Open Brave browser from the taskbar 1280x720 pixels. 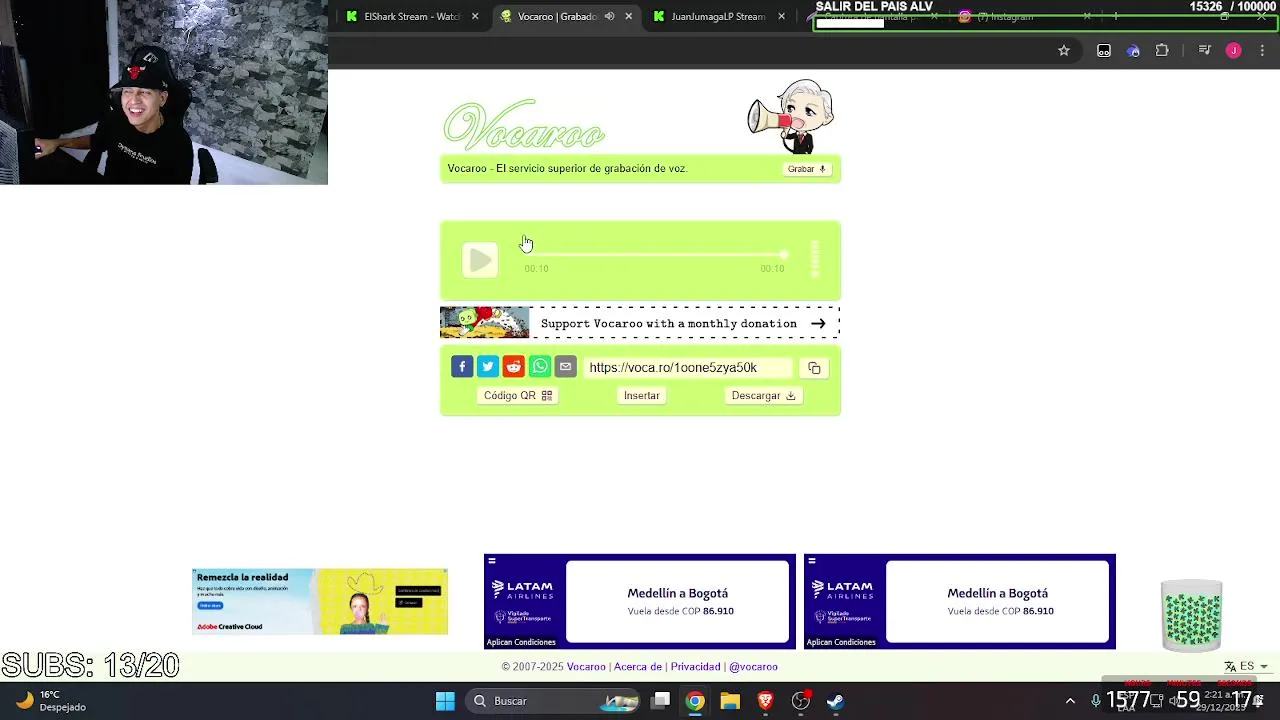[x=765, y=701]
